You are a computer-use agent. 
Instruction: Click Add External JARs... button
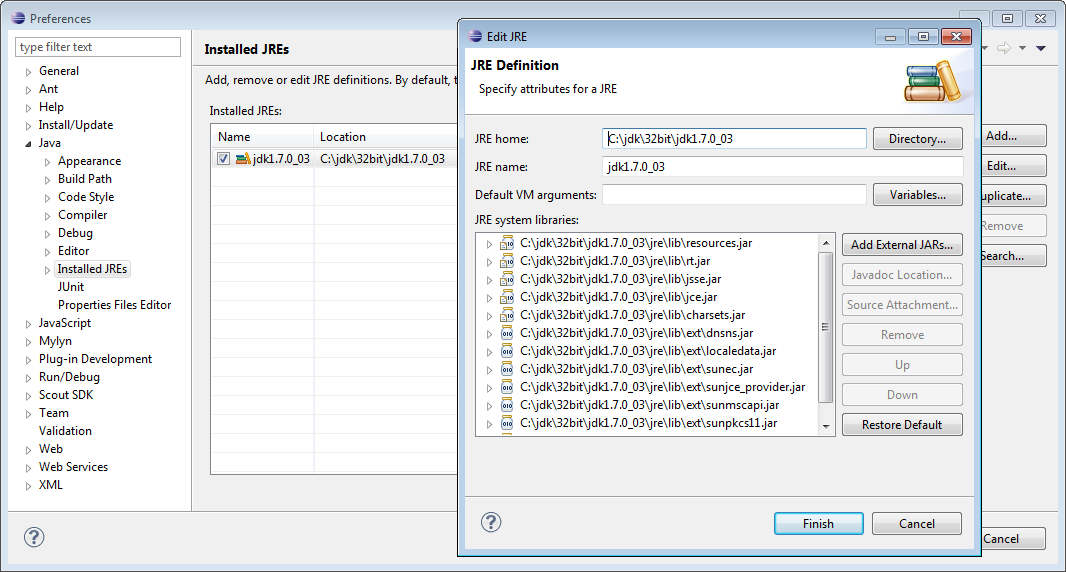coord(902,245)
